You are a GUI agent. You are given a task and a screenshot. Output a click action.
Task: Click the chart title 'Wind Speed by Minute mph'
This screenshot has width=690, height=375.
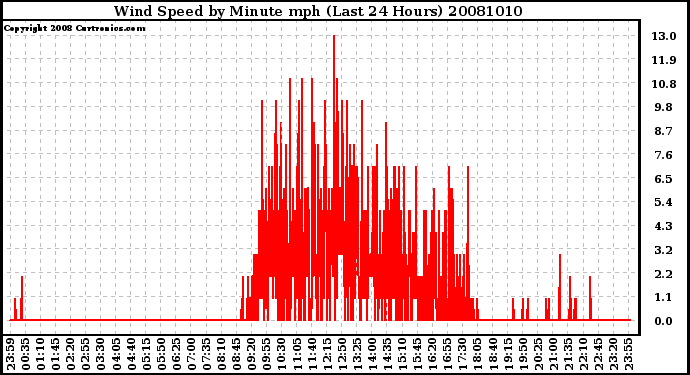[x=217, y=11]
